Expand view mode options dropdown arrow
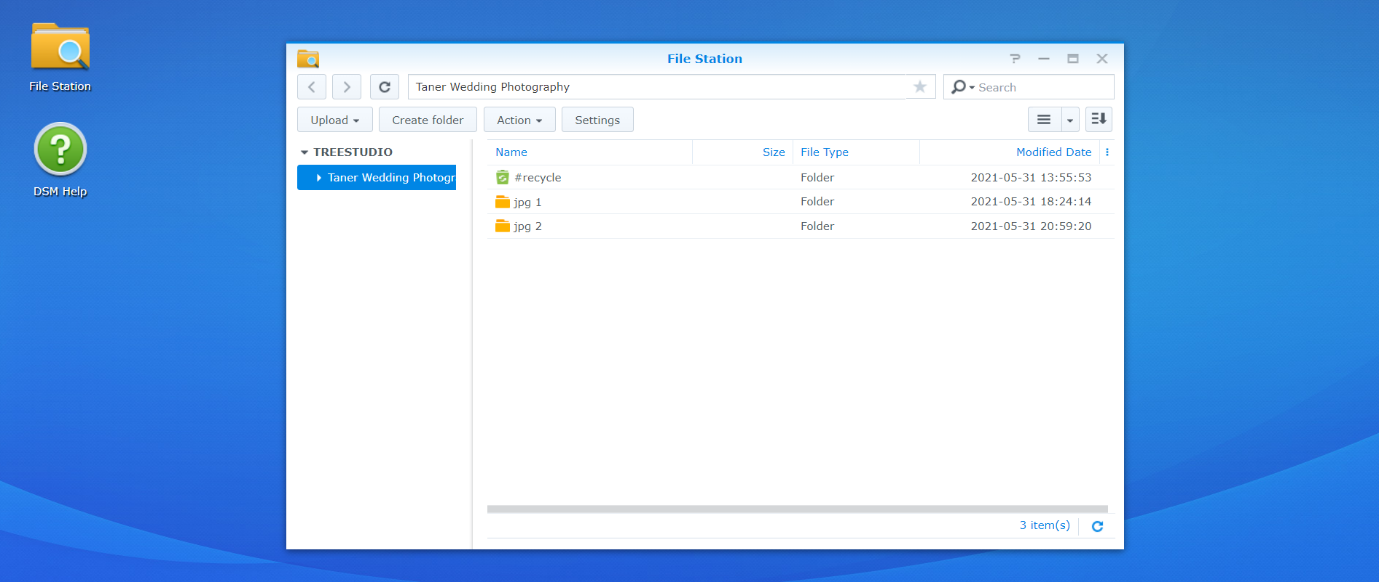 point(1070,120)
